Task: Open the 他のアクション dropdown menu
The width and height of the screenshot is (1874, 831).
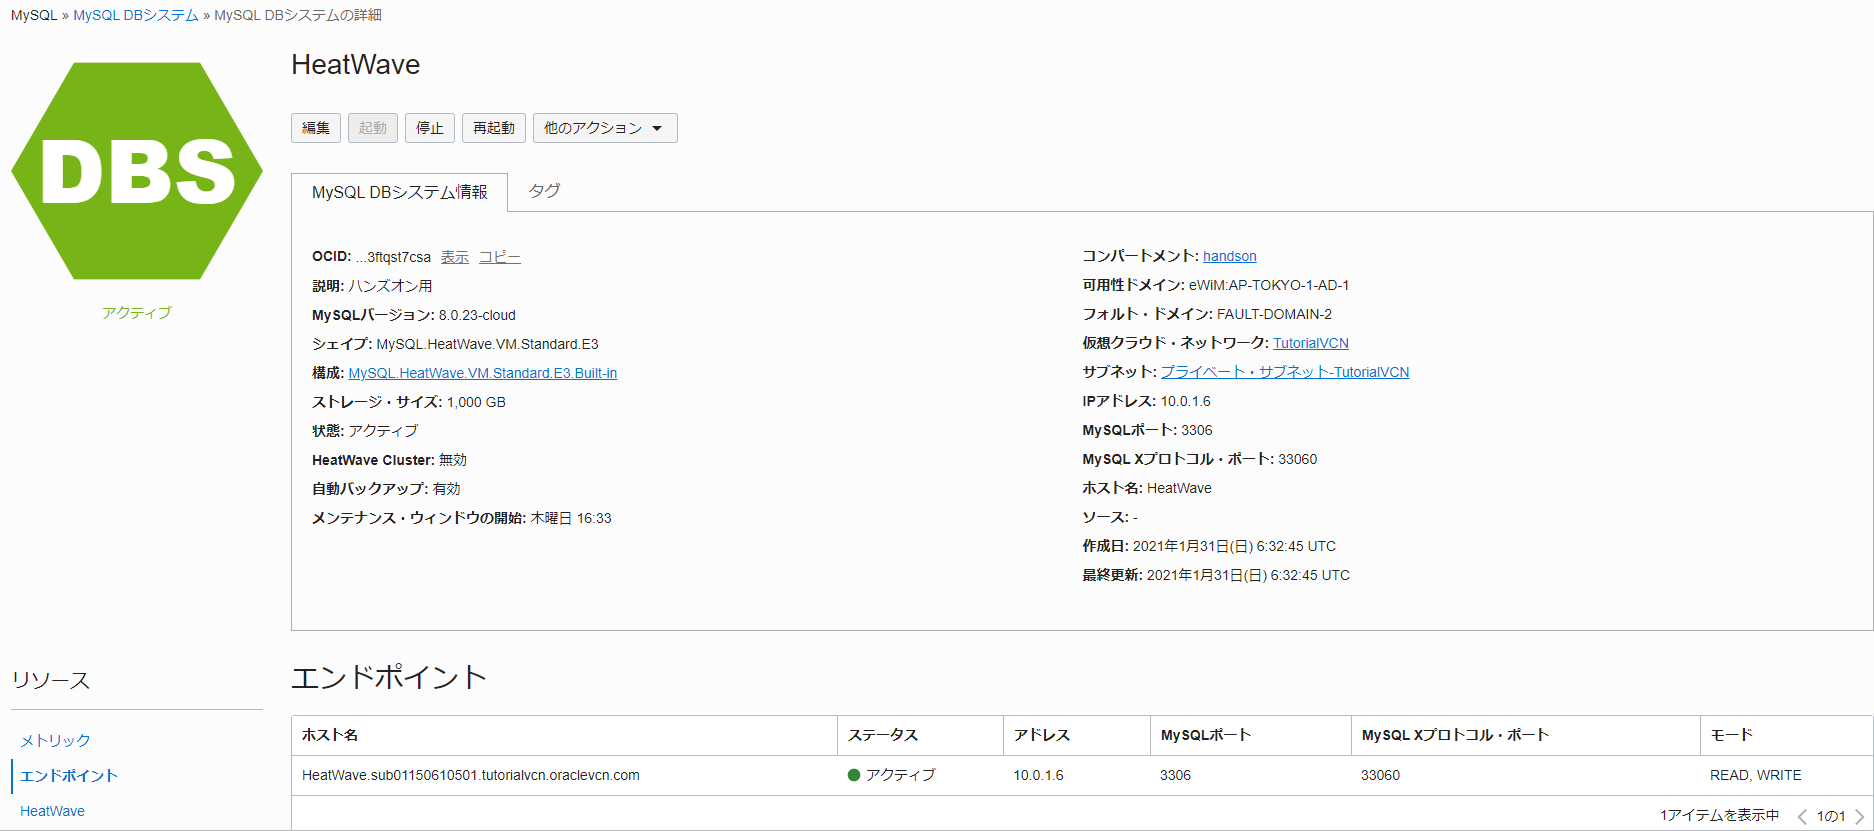Action: pos(604,128)
